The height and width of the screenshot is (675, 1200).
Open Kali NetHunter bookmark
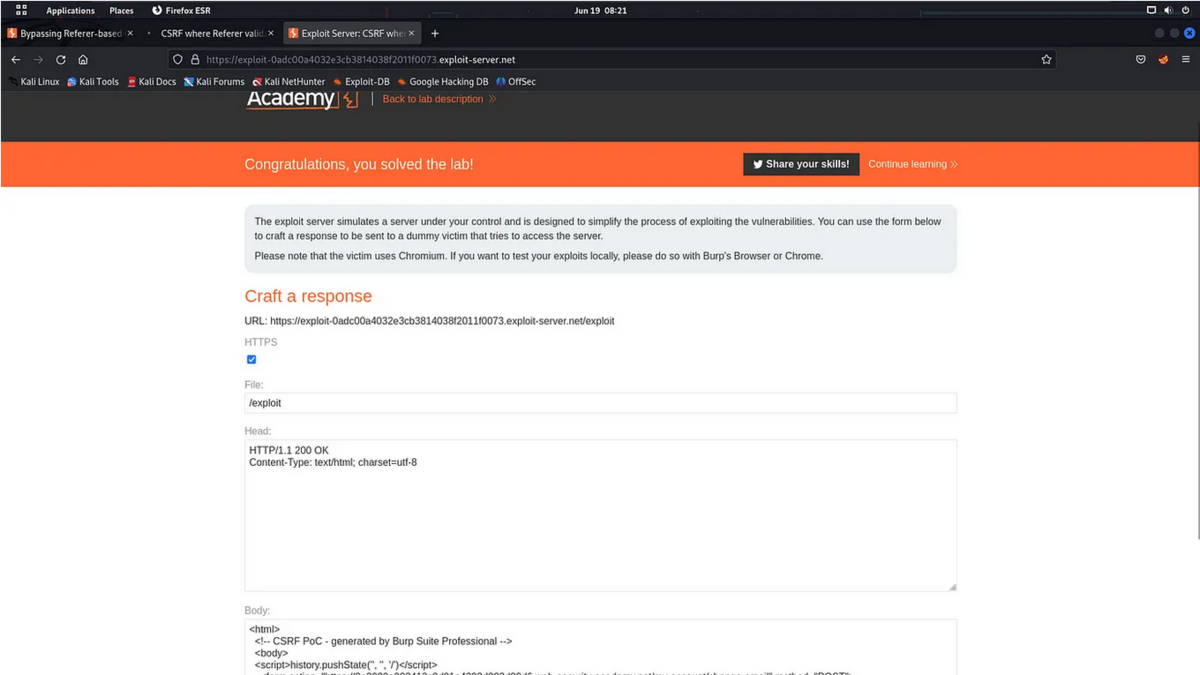point(289,82)
